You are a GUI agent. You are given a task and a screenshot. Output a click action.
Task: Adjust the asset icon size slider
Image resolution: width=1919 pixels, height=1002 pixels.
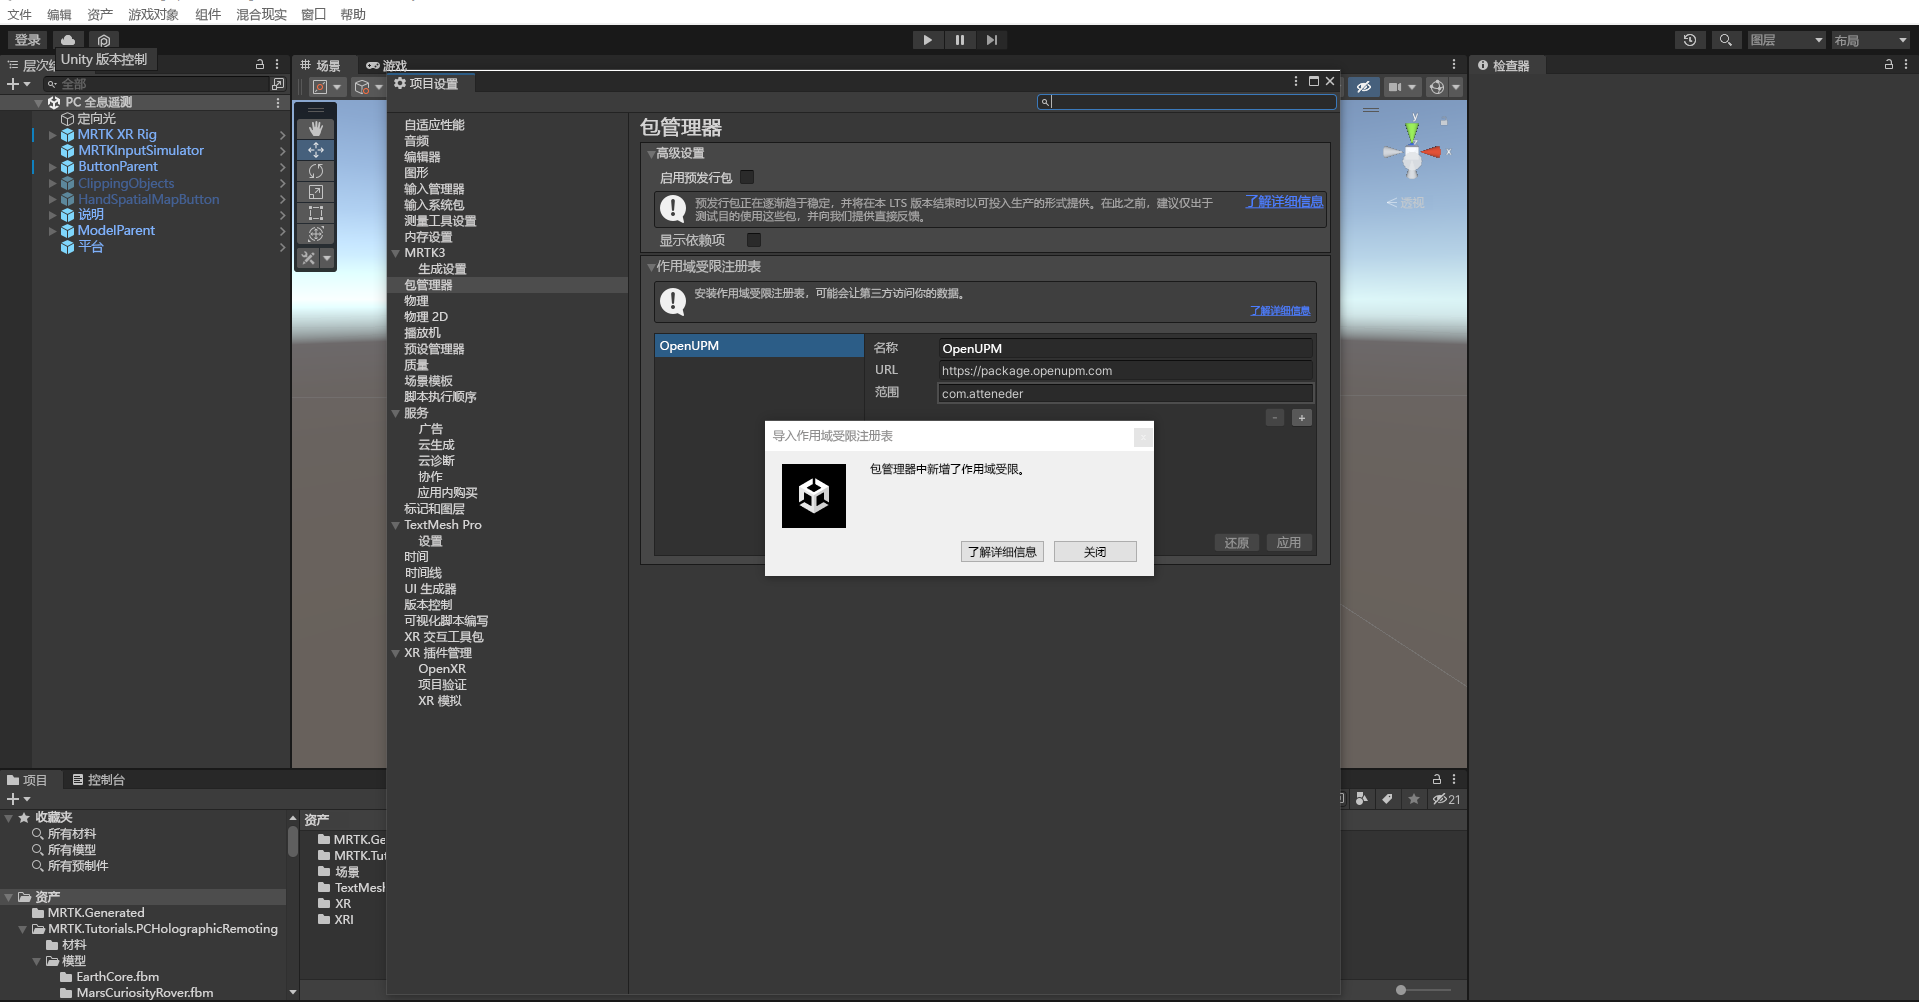pyautogui.click(x=1402, y=990)
